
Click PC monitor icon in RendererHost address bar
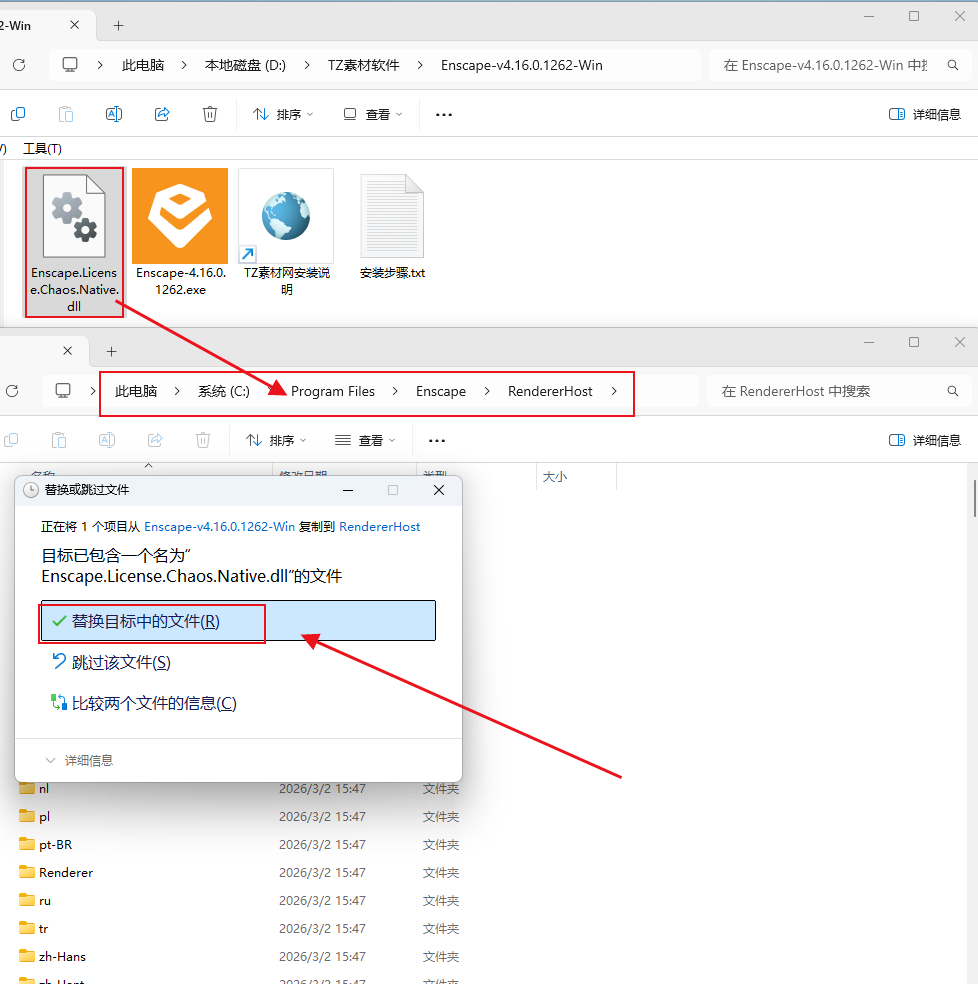[x=63, y=391]
